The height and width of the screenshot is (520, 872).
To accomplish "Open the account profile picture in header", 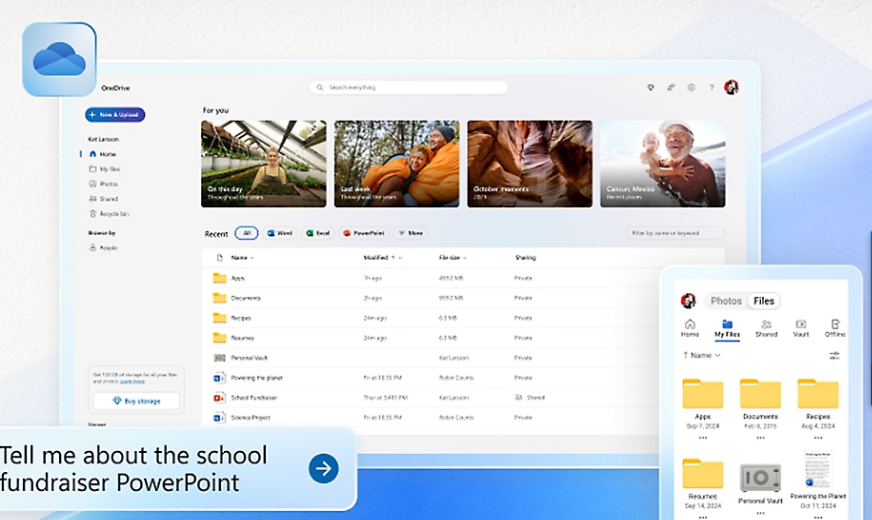I will tap(731, 87).
